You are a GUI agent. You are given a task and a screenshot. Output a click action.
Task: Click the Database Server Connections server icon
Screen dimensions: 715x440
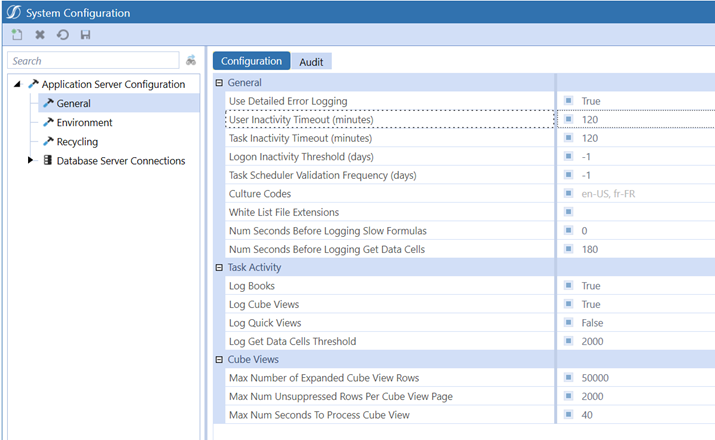[47, 160]
